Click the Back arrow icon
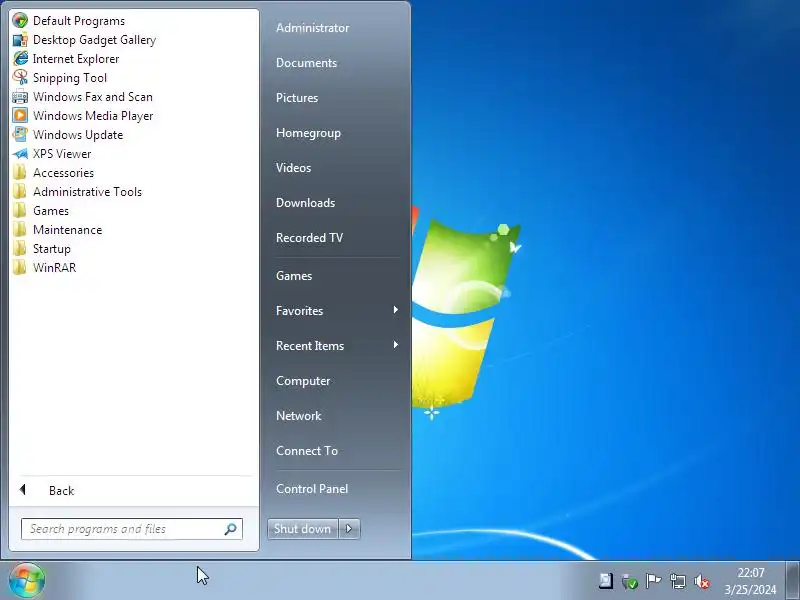800x600 pixels. point(22,490)
